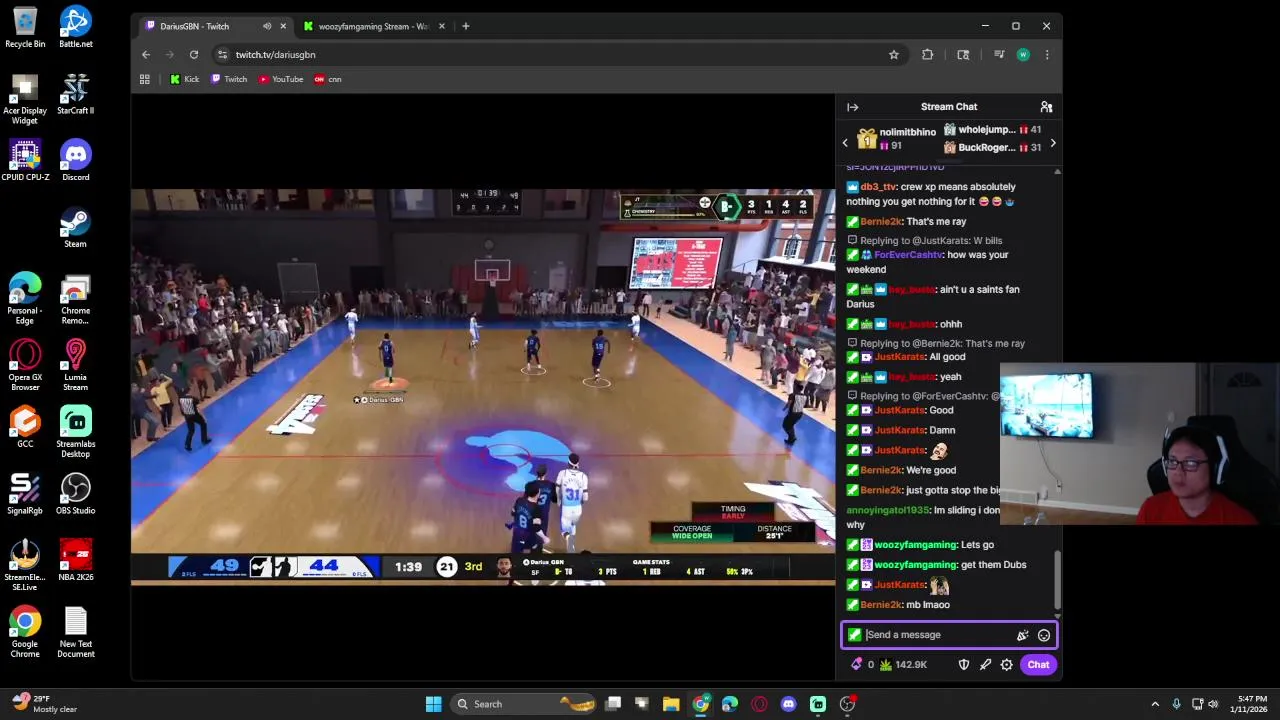Open the Twitch bookmark

[229, 79]
